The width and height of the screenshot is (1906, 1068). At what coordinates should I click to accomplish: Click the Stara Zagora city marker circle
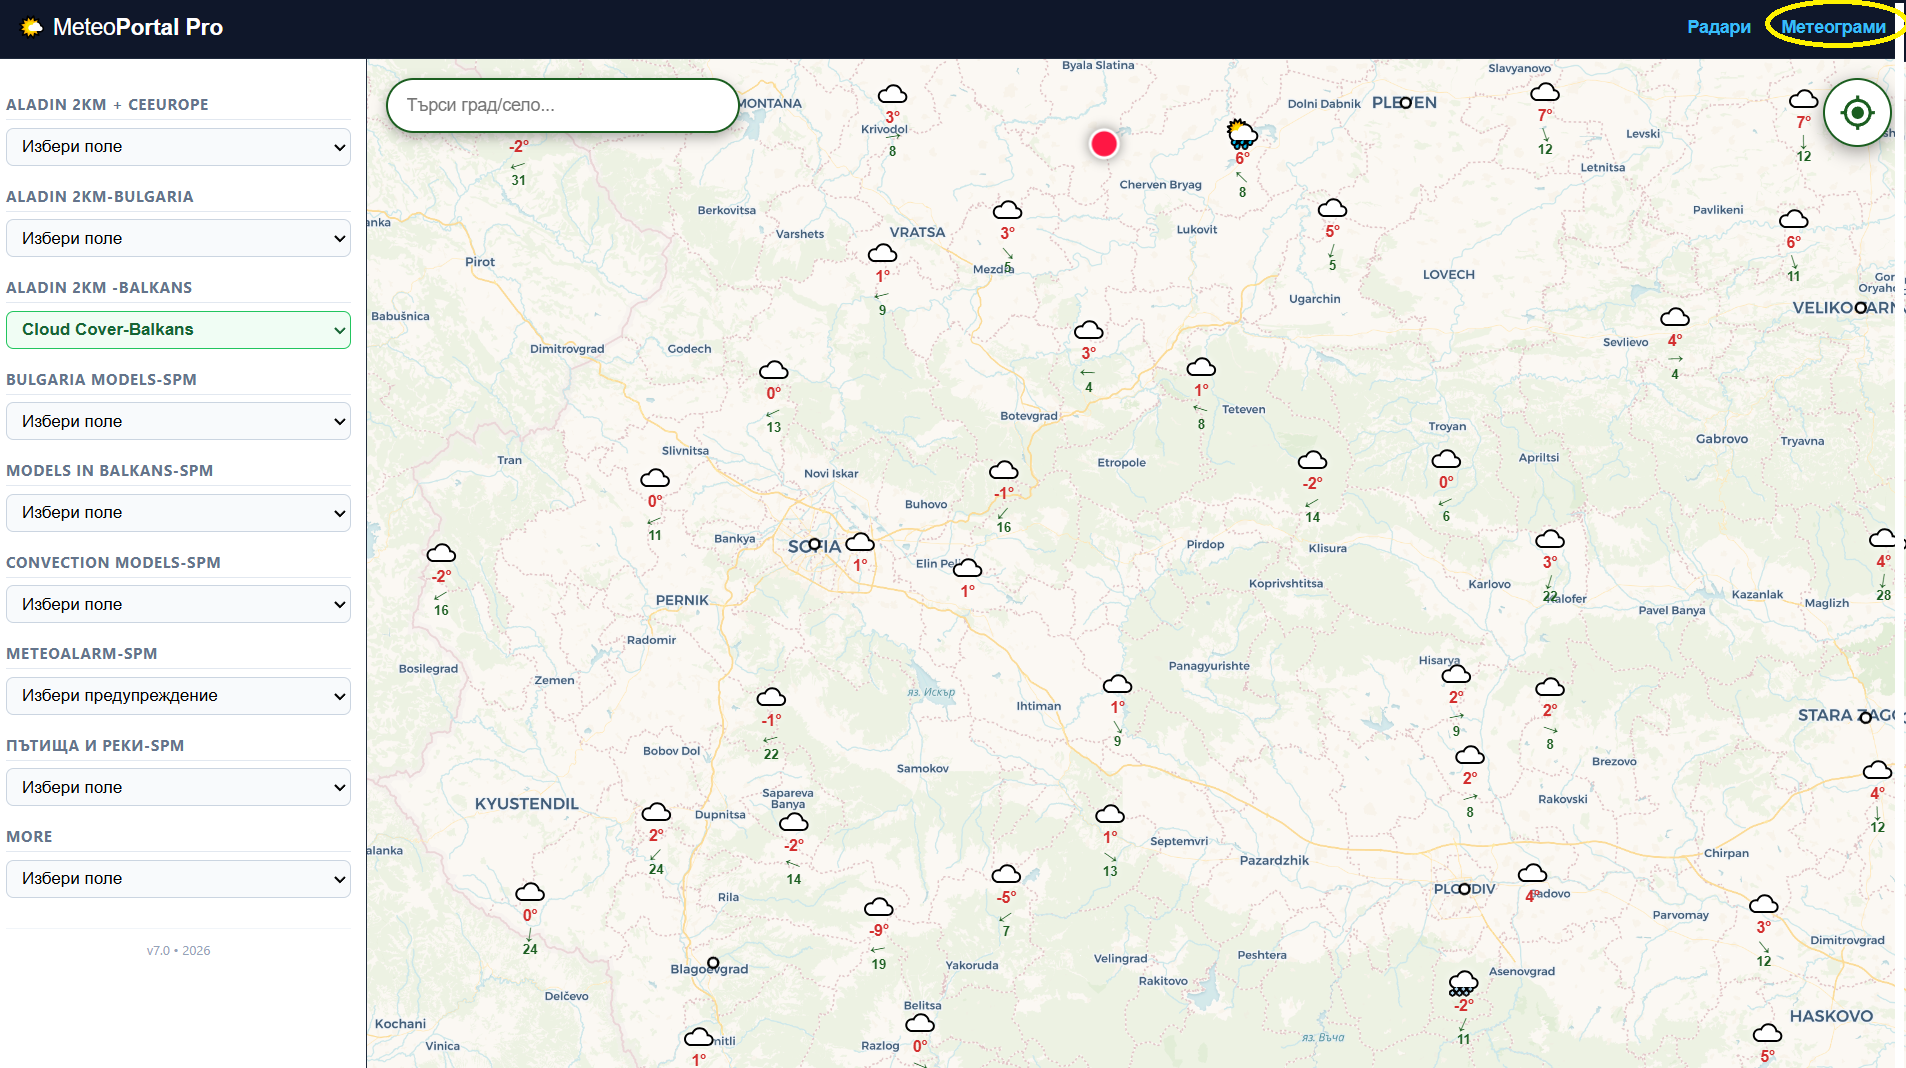[x=1865, y=718]
